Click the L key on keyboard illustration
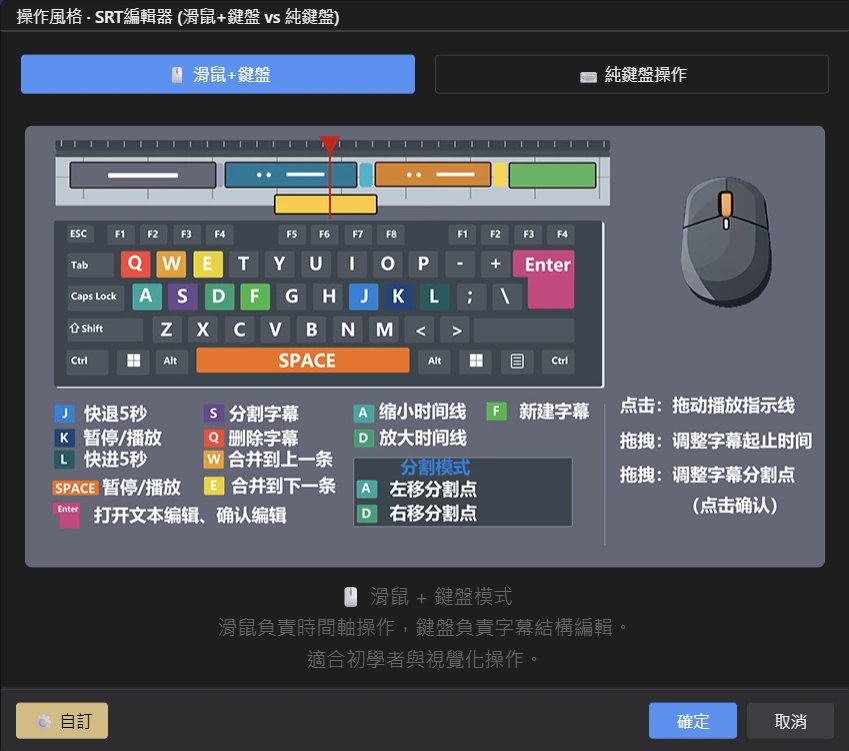The width and height of the screenshot is (849, 751). click(x=434, y=296)
